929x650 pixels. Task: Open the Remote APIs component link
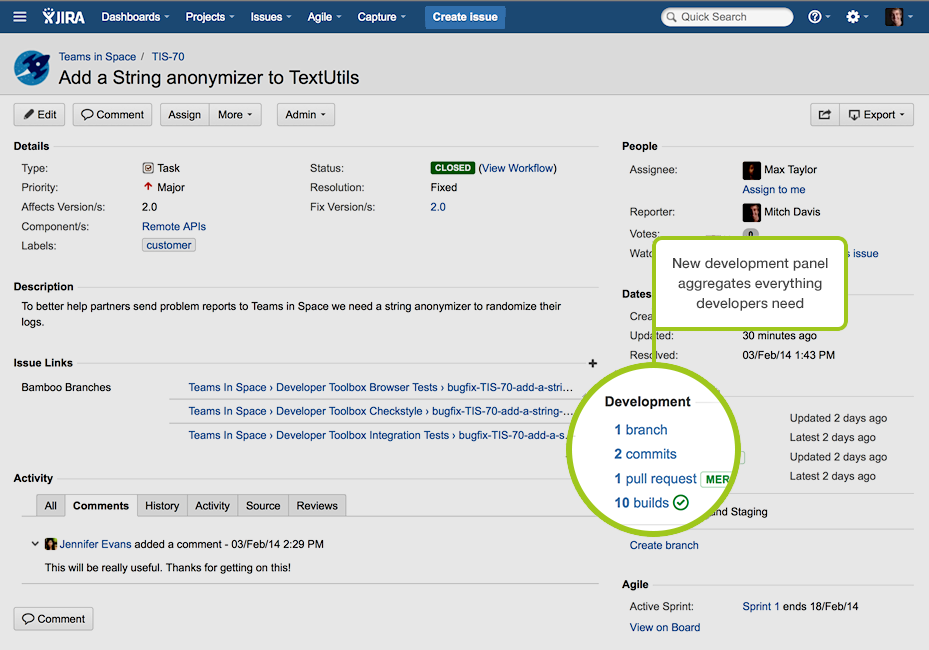[x=174, y=226]
